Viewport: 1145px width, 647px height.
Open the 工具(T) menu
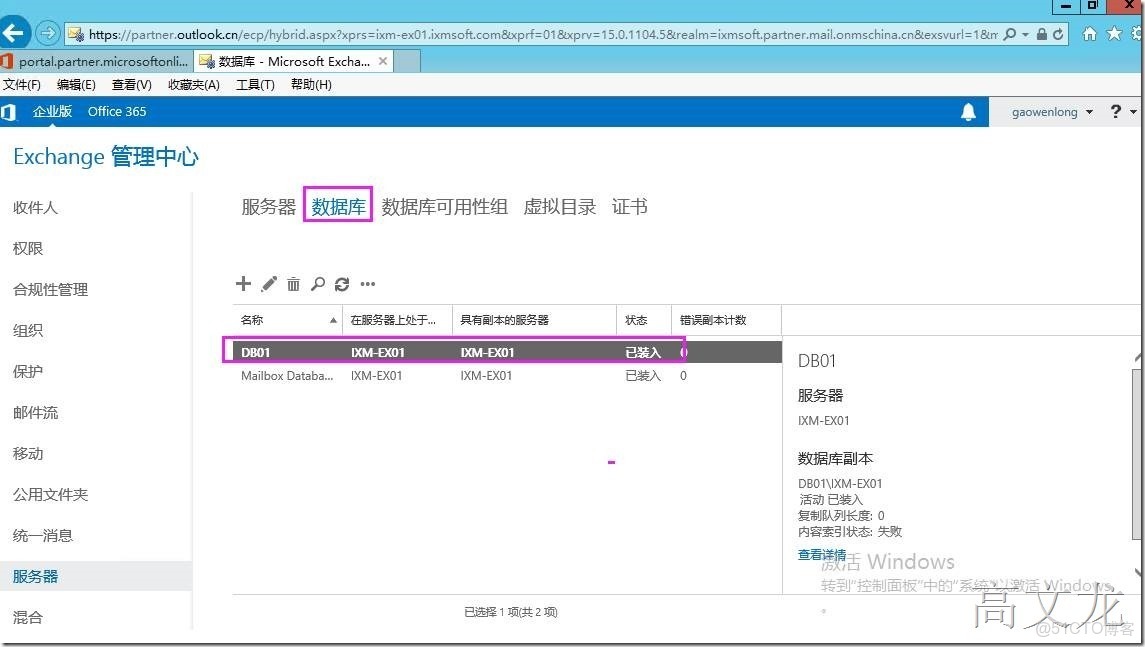(x=254, y=84)
